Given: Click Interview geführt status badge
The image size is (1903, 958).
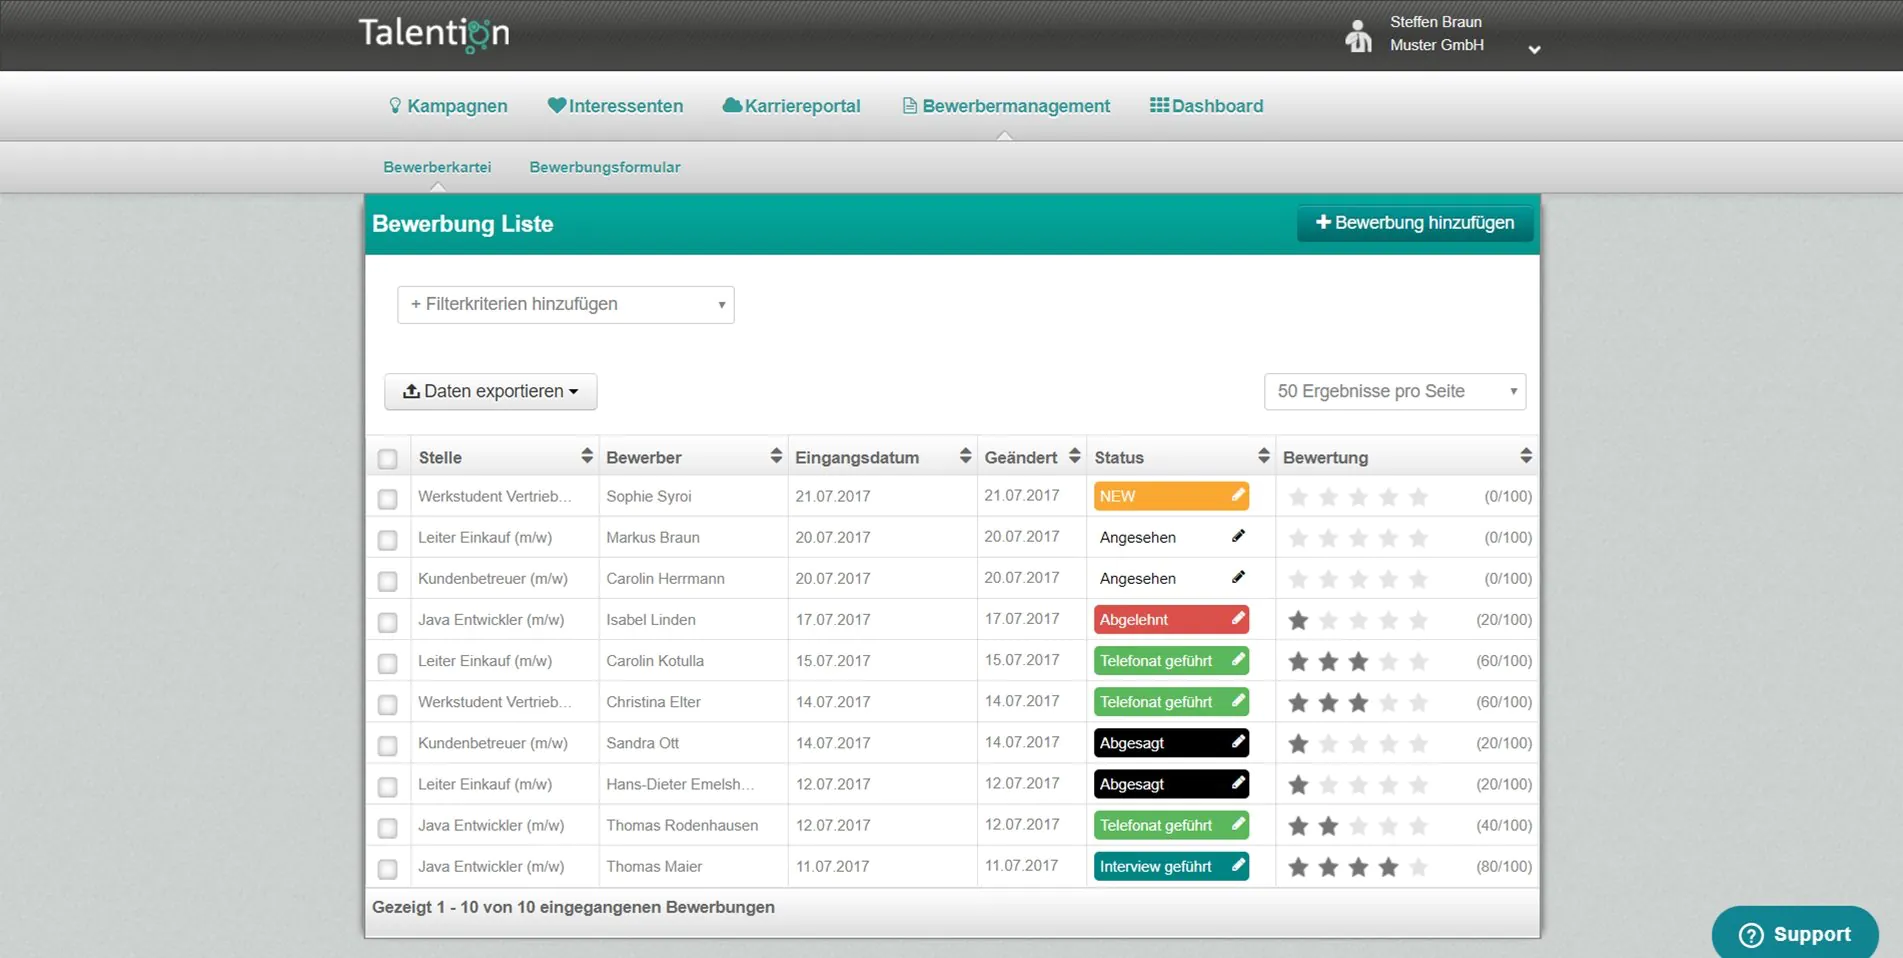Looking at the screenshot, I should click(x=1171, y=866).
